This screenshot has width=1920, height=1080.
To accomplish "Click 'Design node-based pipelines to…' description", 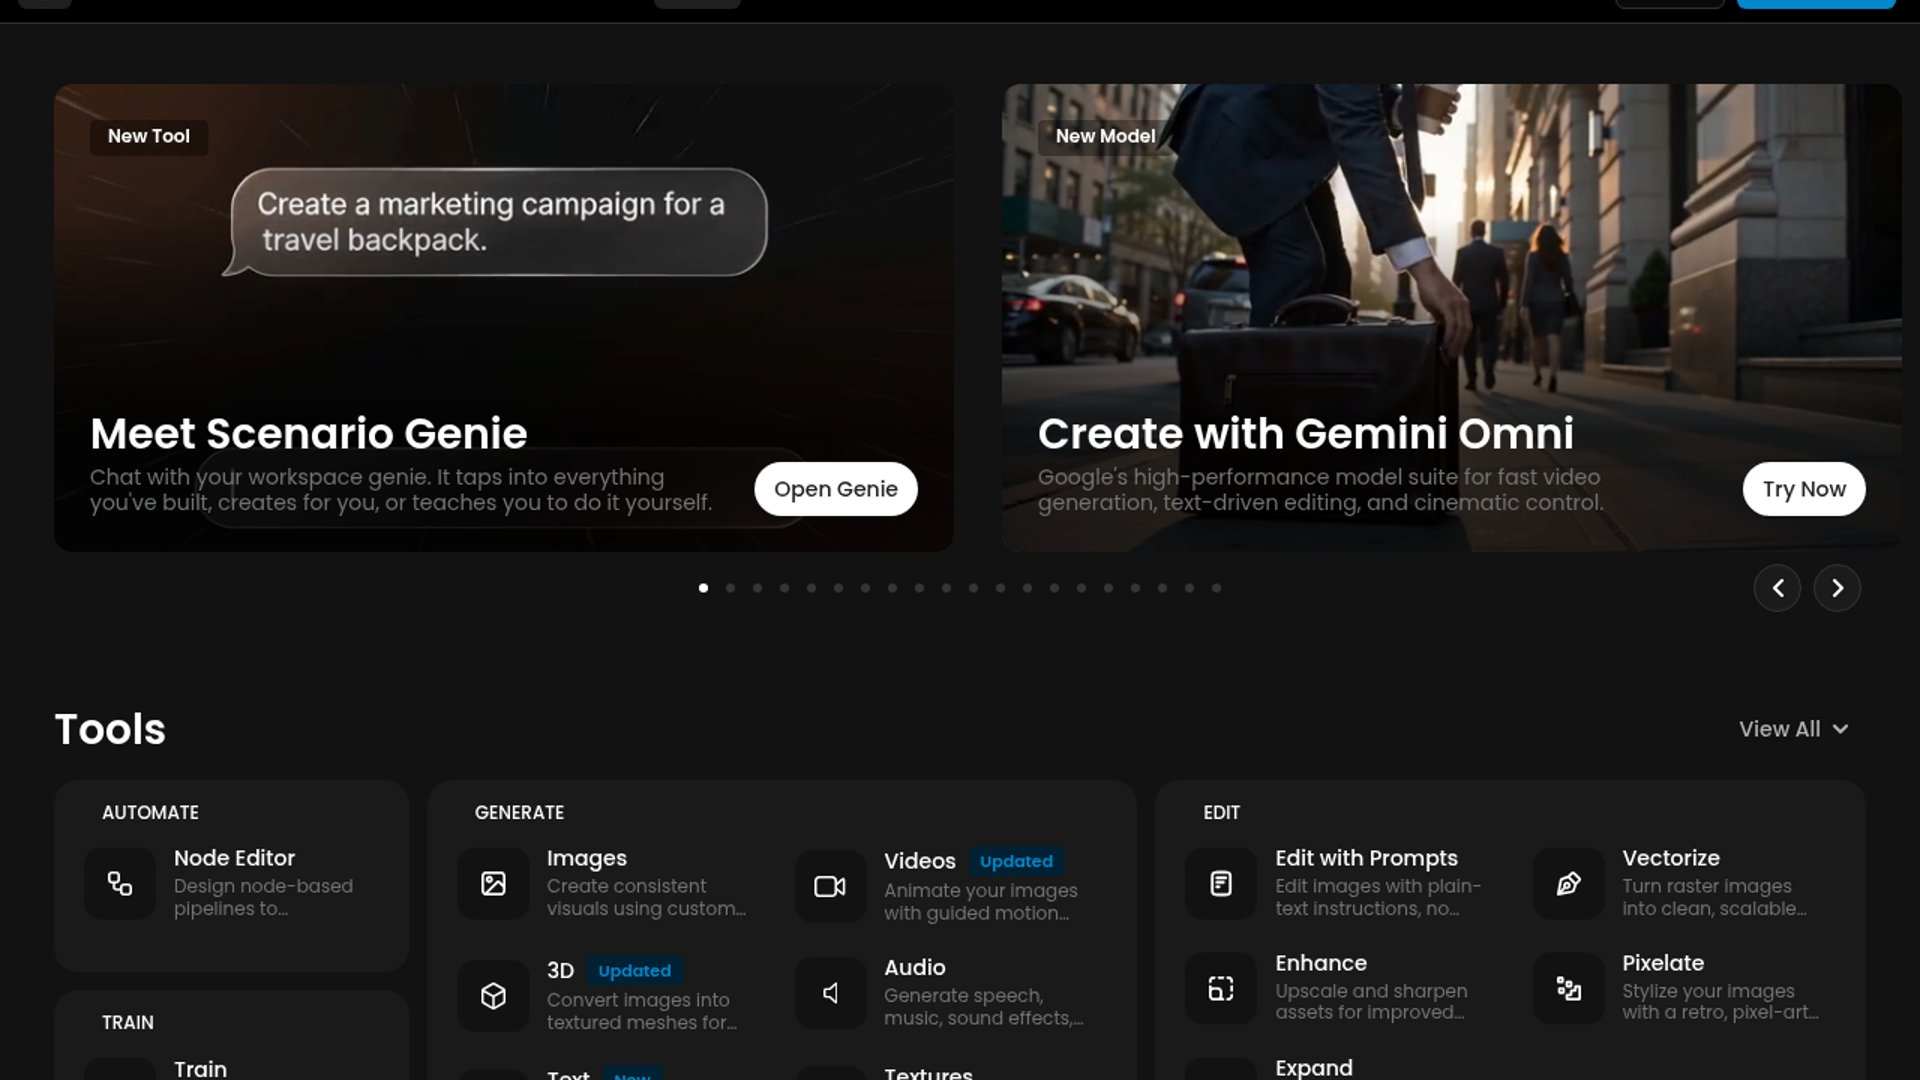I will 263,897.
